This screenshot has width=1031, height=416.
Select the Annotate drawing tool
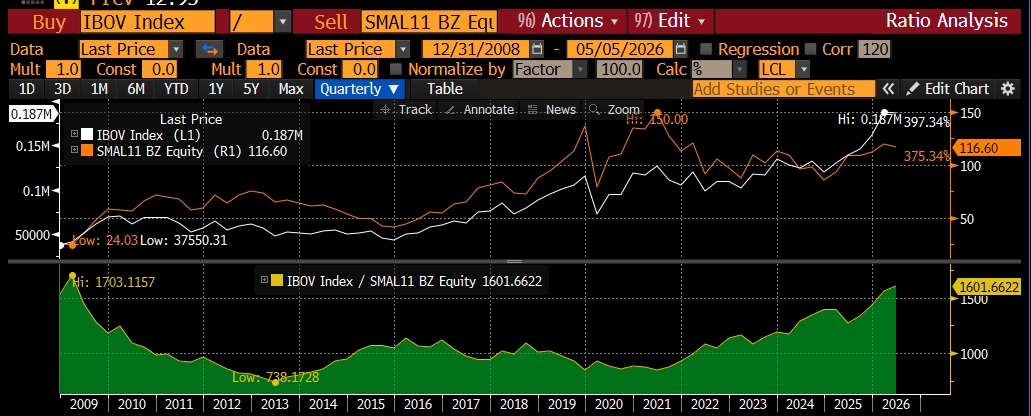click(480, 110)
